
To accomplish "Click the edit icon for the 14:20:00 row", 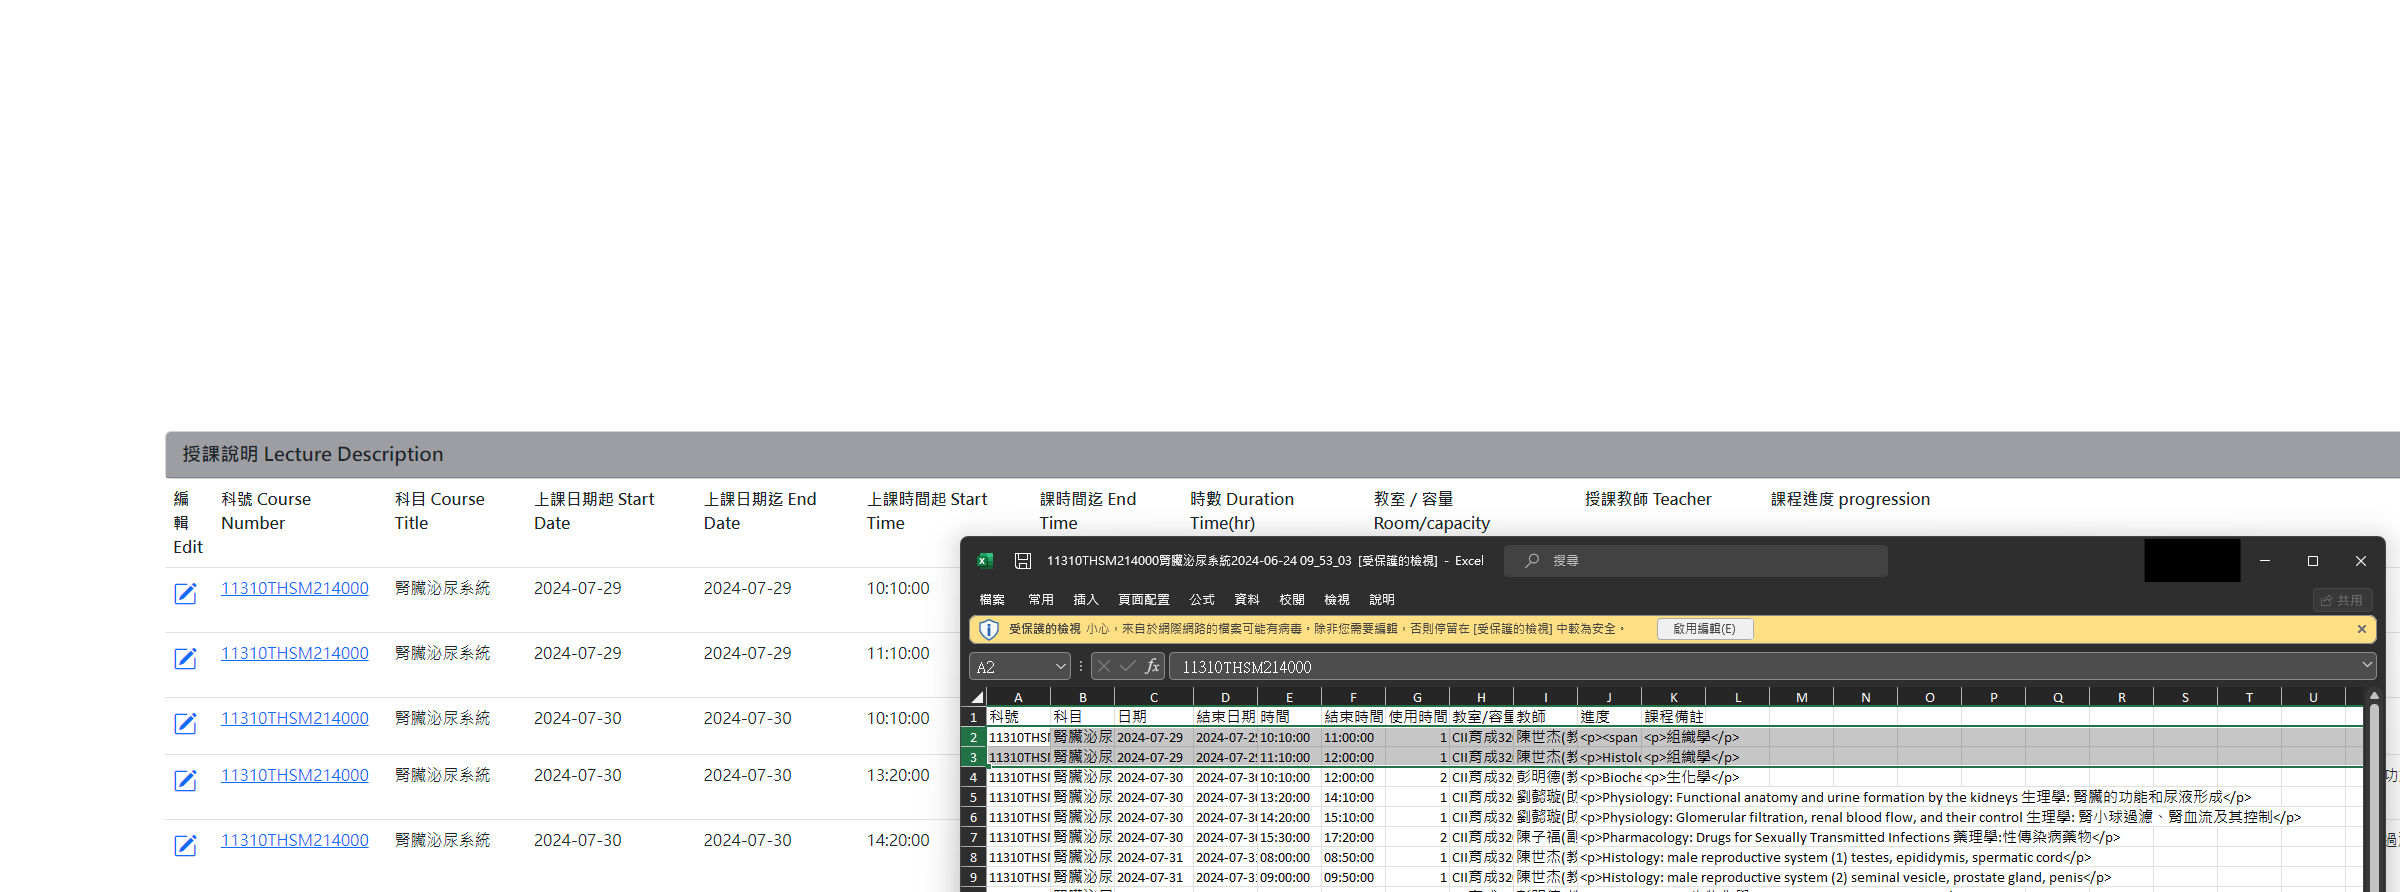I will [186, 845].
